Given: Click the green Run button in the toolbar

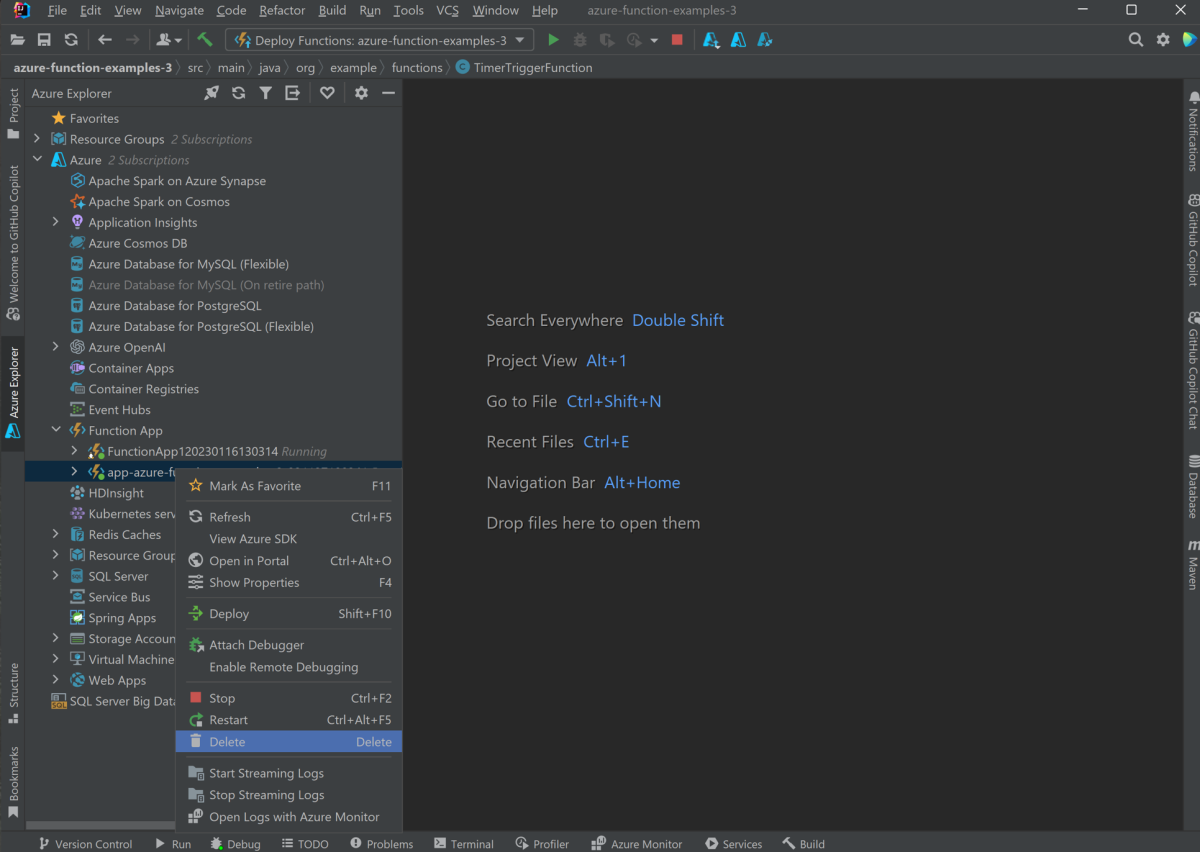Looking at the screenshot, I should 553,39.
